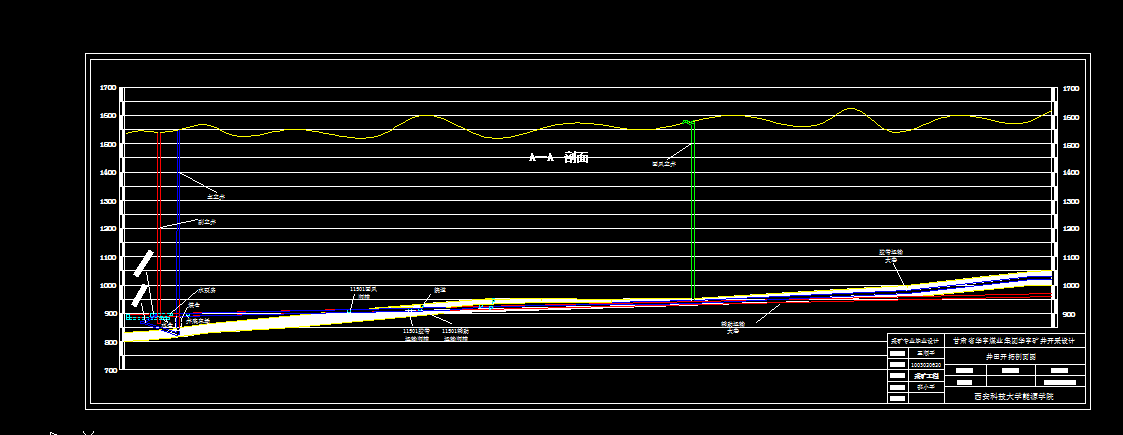Select the 900 label on left elevation scale
Viewport: 1123px width, 435px height.
[x=110, y=313]
